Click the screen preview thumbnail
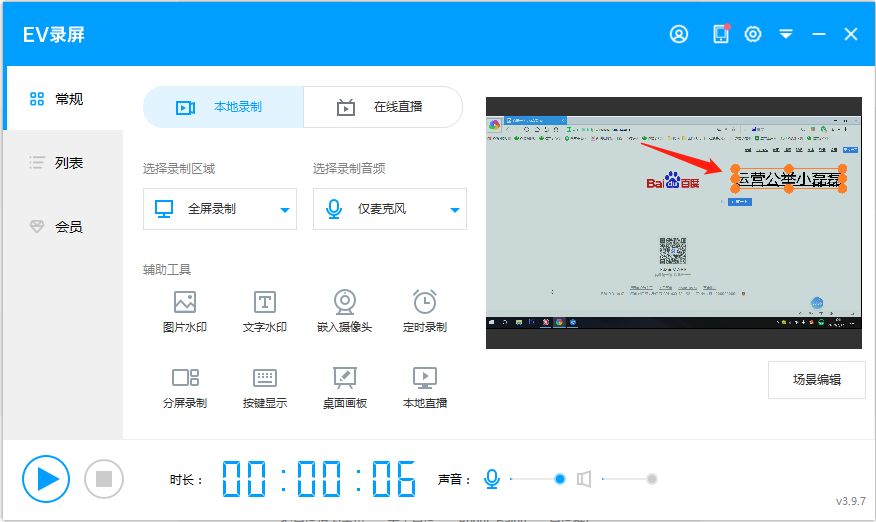876x522 pixels. (x=674, y=223)
